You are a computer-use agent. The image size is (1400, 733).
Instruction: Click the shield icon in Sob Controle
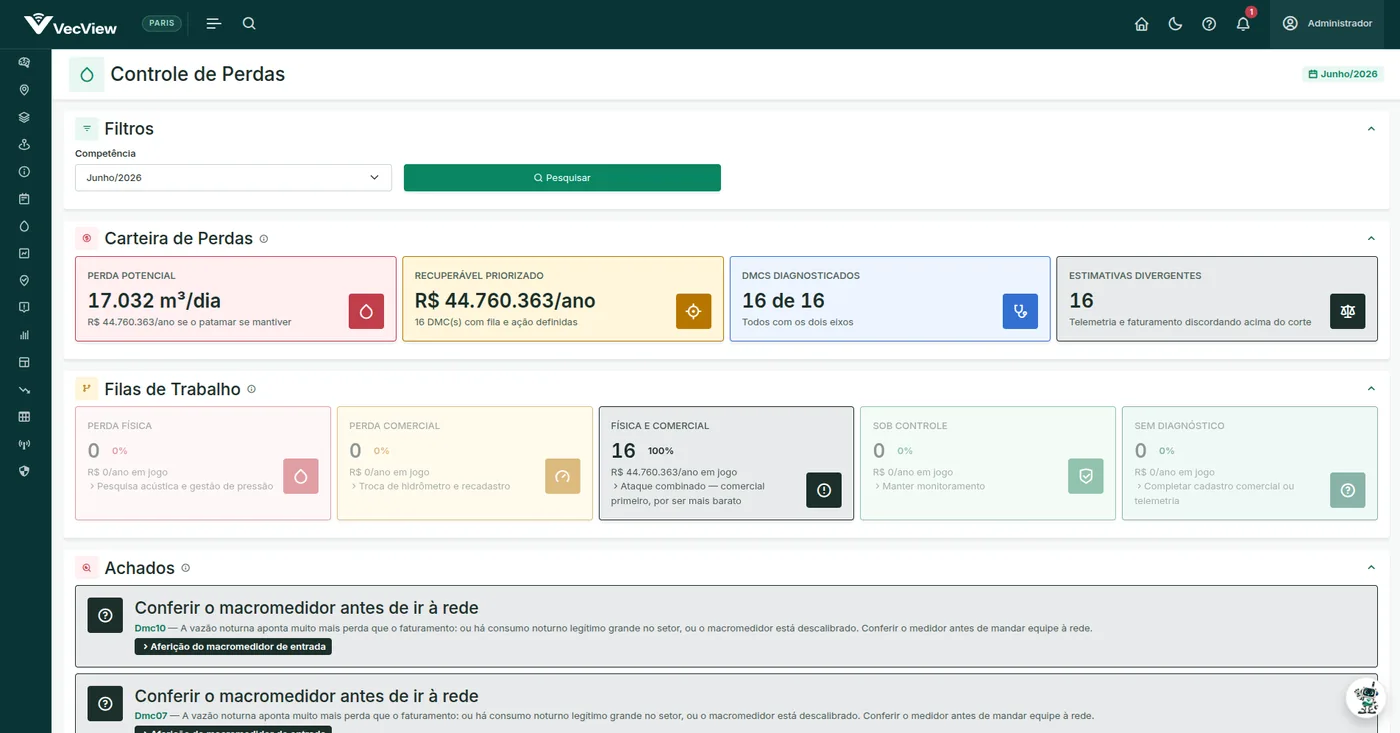[1086, 476]
